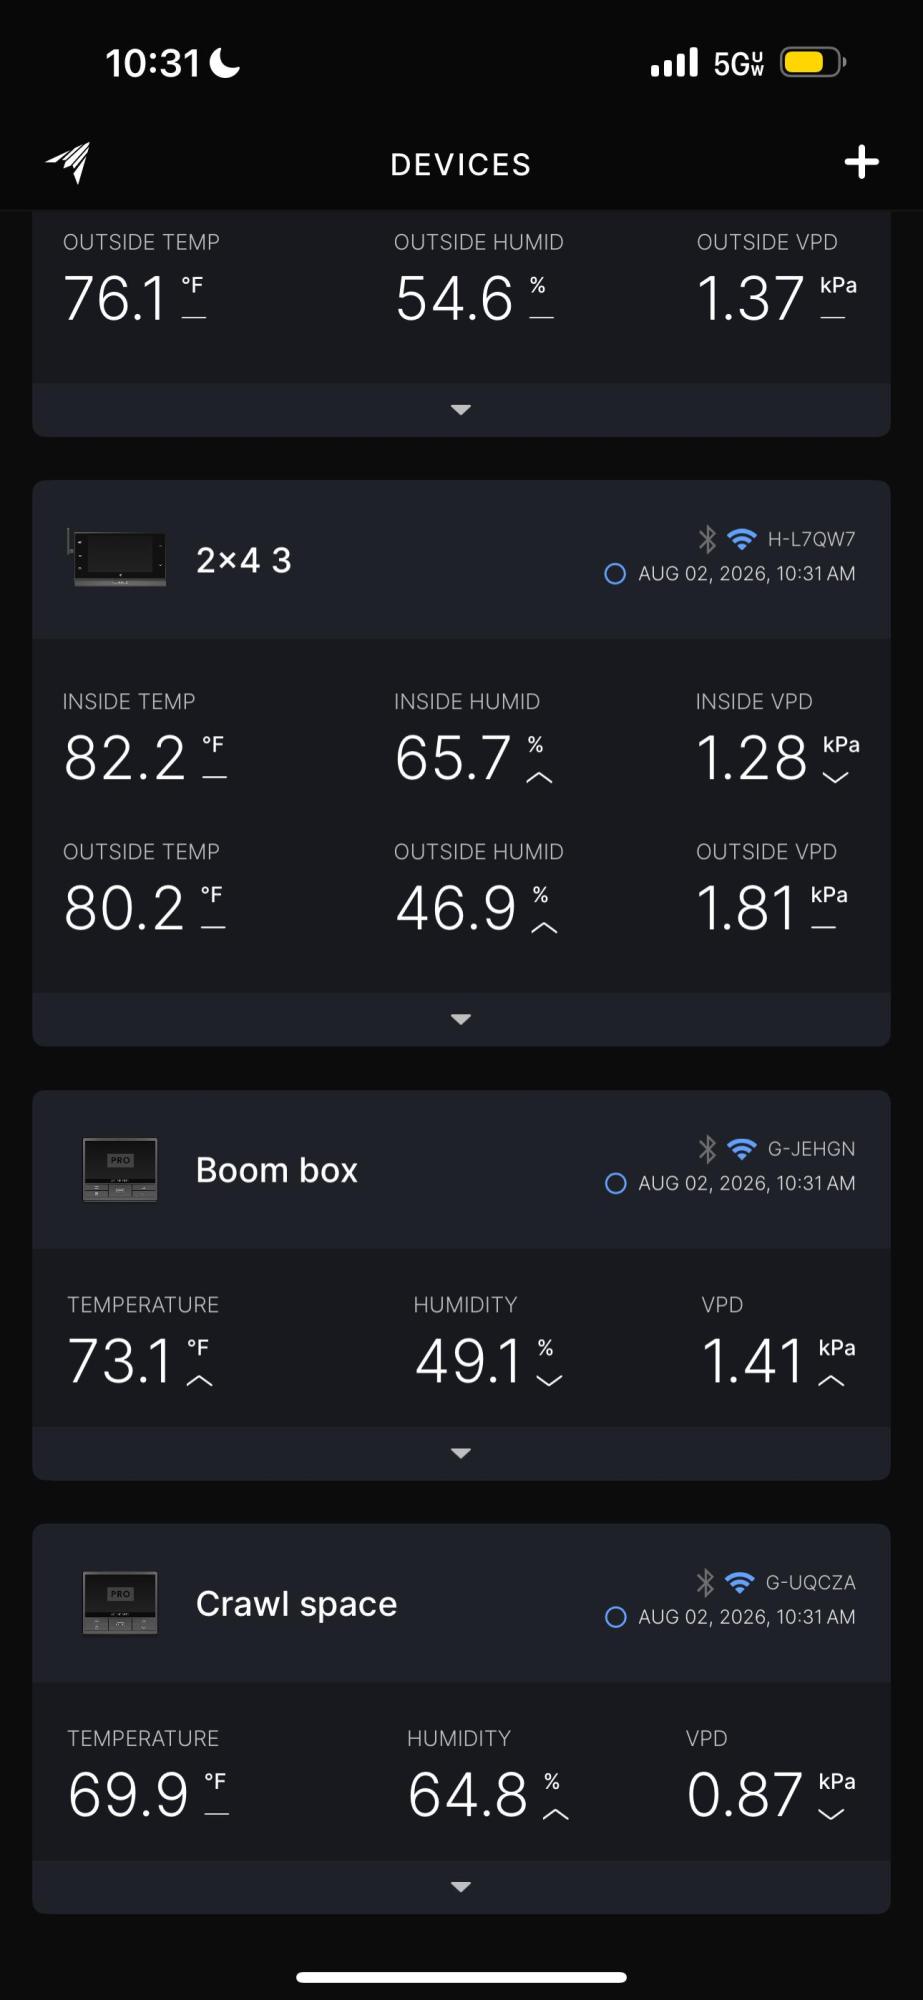923x2000 pixels.
Task: Expand the Boom box device card
Action: 461,1453
